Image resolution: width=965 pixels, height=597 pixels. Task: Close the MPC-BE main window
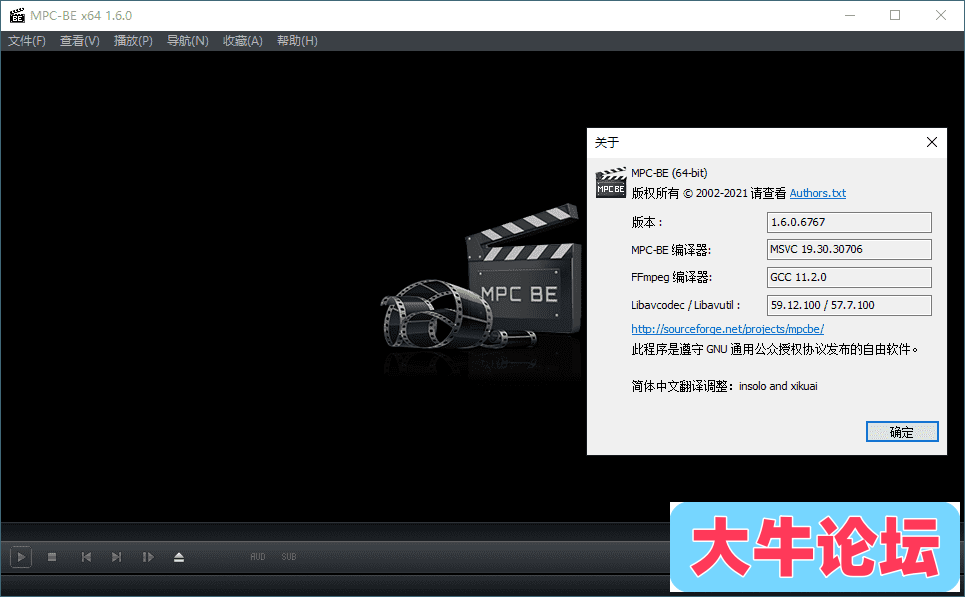tap(940, 15)
